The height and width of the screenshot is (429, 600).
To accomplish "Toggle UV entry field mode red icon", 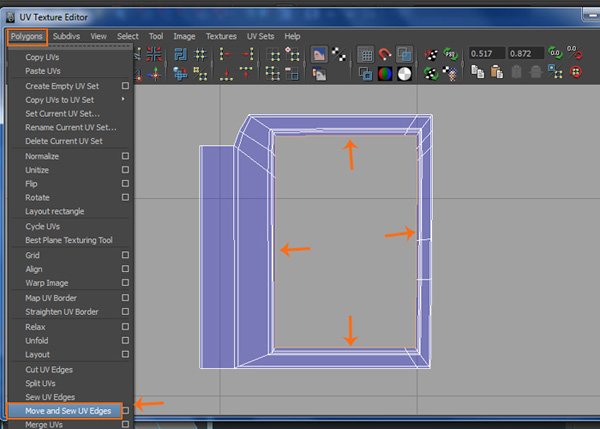I will 574,52.
